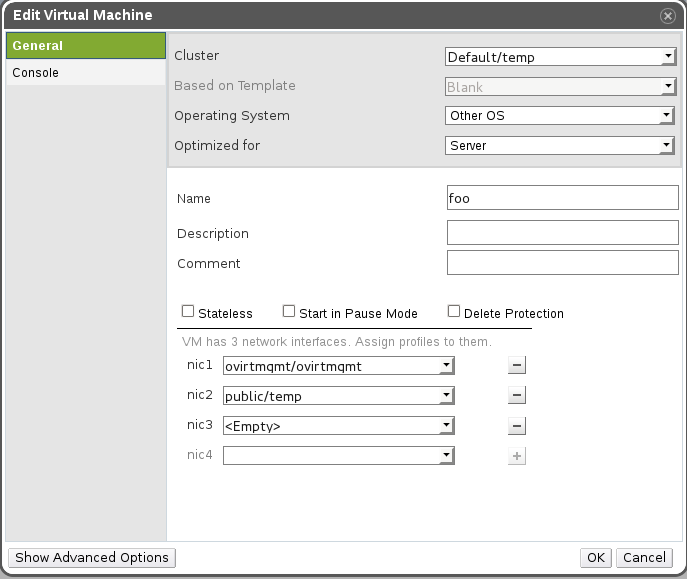
Task: Open nic1 profile dropdown
Action: click(339, 366)
